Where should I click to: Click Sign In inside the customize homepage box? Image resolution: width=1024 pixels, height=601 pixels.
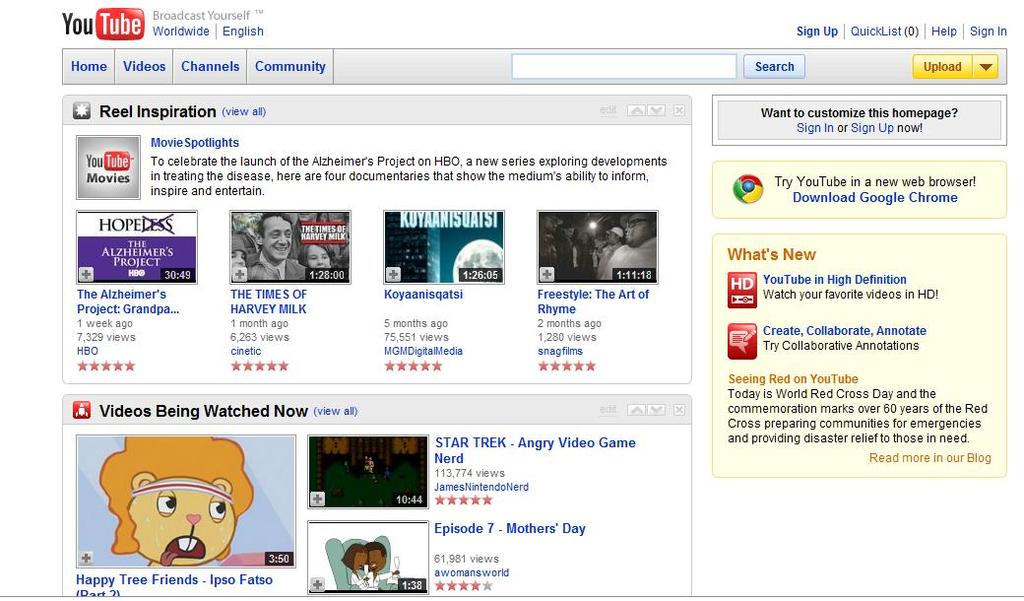click(814, 128)
